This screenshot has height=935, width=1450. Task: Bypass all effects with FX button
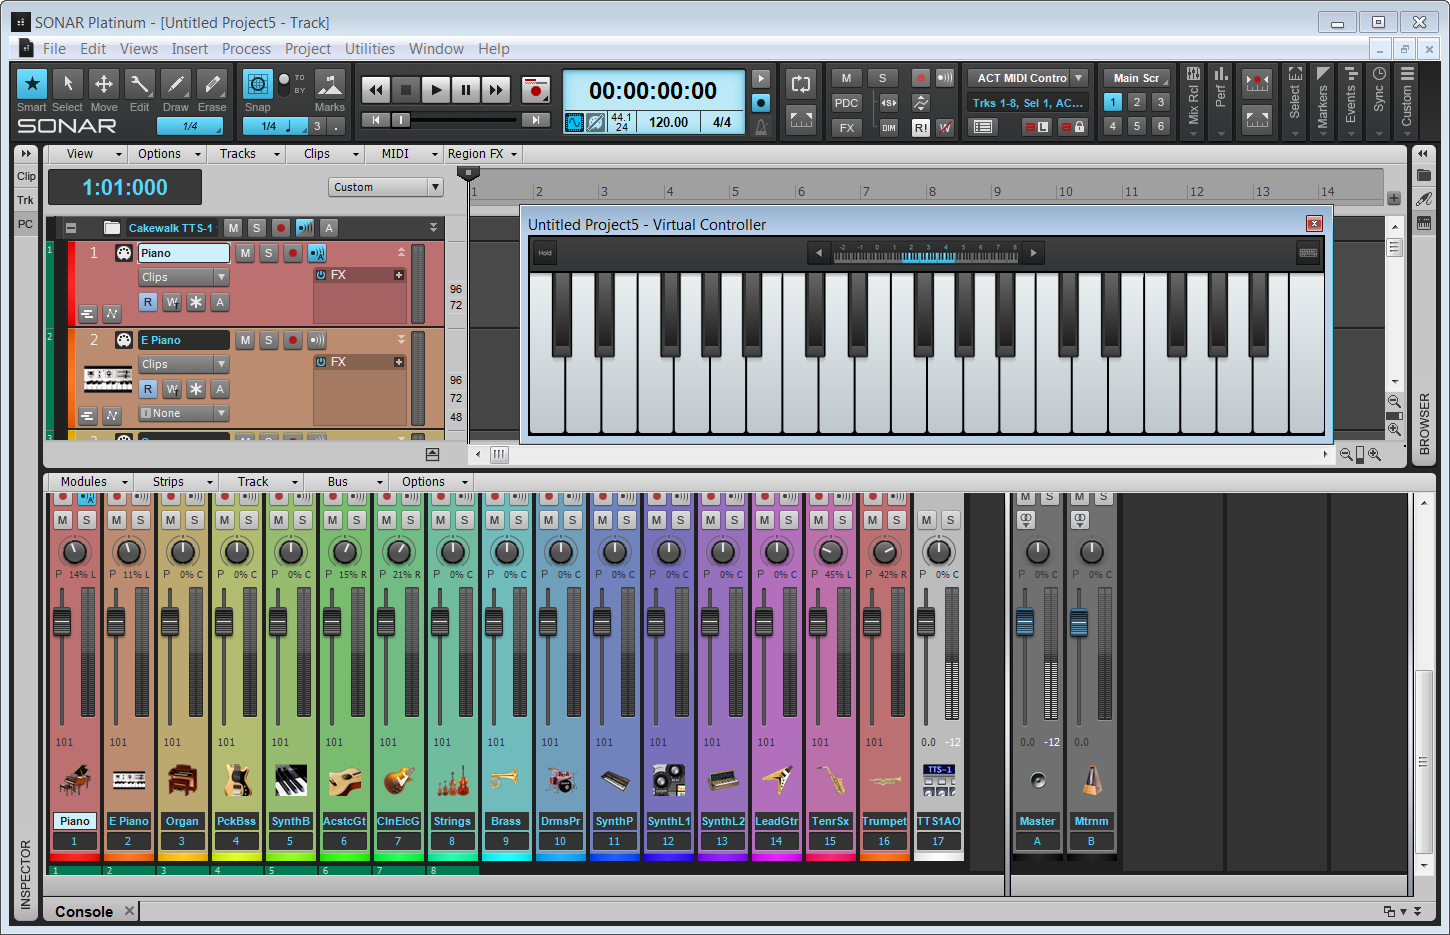pyautogui.click(x=847, y=128)
